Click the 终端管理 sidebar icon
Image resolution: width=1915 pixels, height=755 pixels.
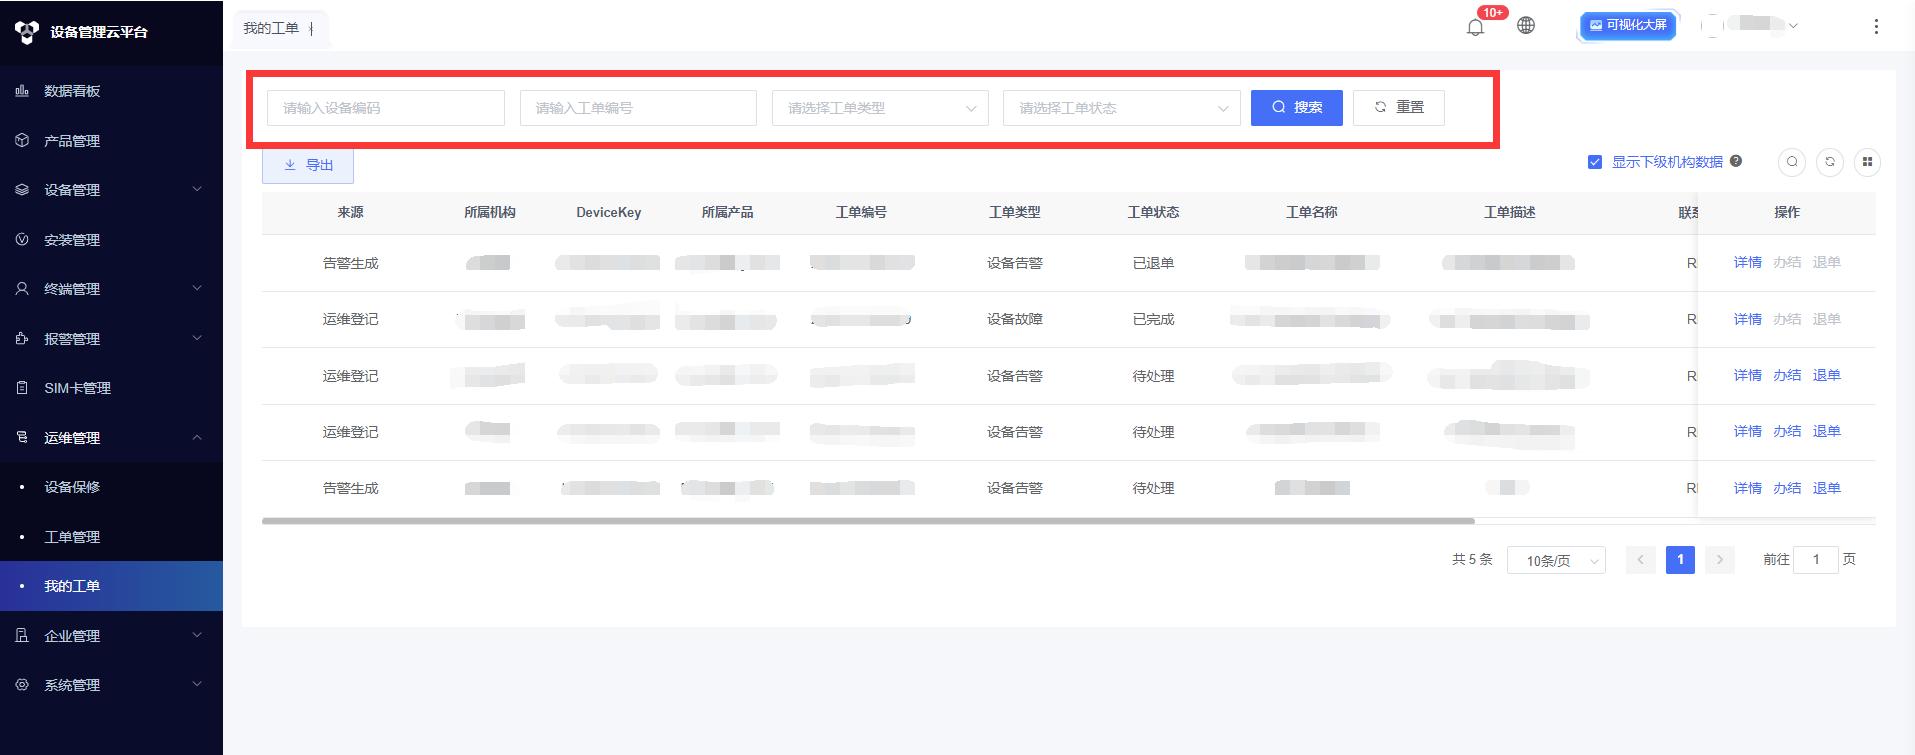[22, 289]
